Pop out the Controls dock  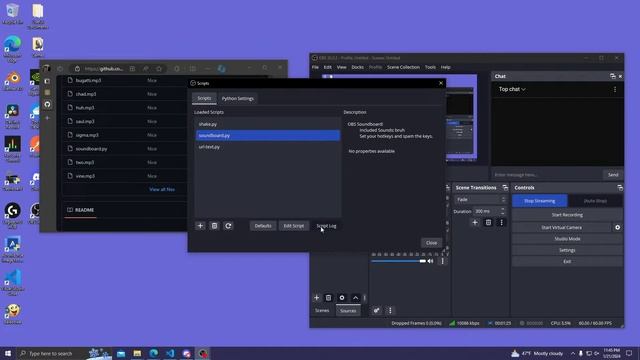coord(620,188)
